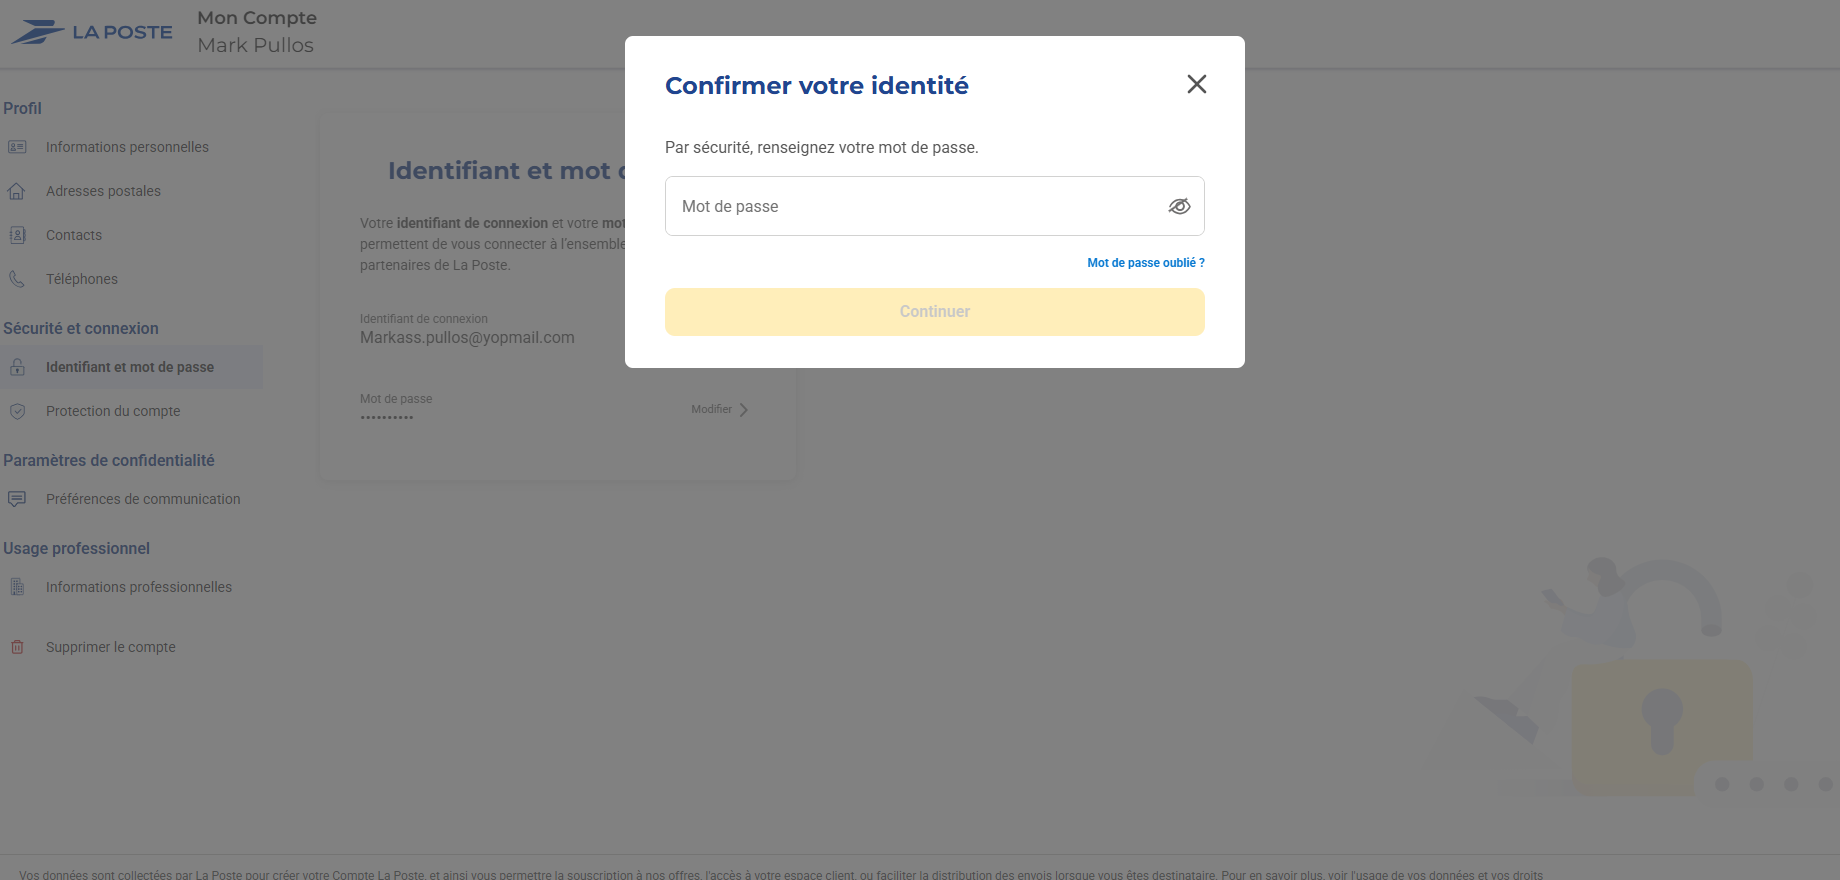1840x880 pixels.
Task: Click the building icon beside Informations professionnelles
Action: click(17, 587)
